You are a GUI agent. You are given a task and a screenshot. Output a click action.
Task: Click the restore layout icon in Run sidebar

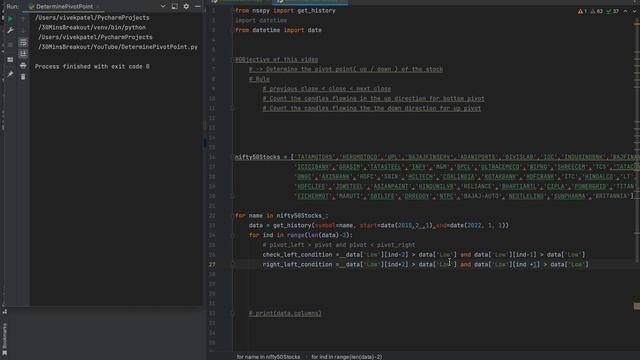(x=10, y=60)
